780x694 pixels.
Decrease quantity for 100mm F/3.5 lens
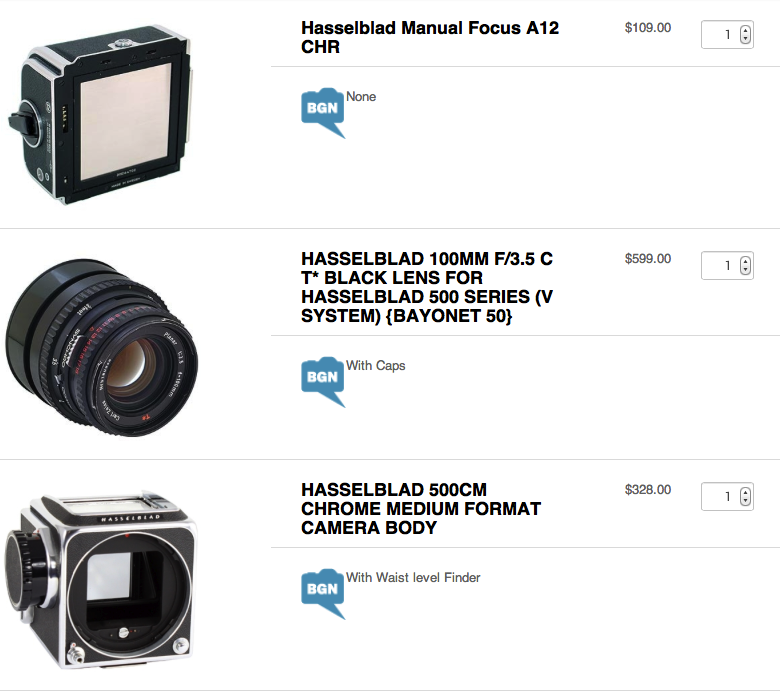[x=745, y=270]
